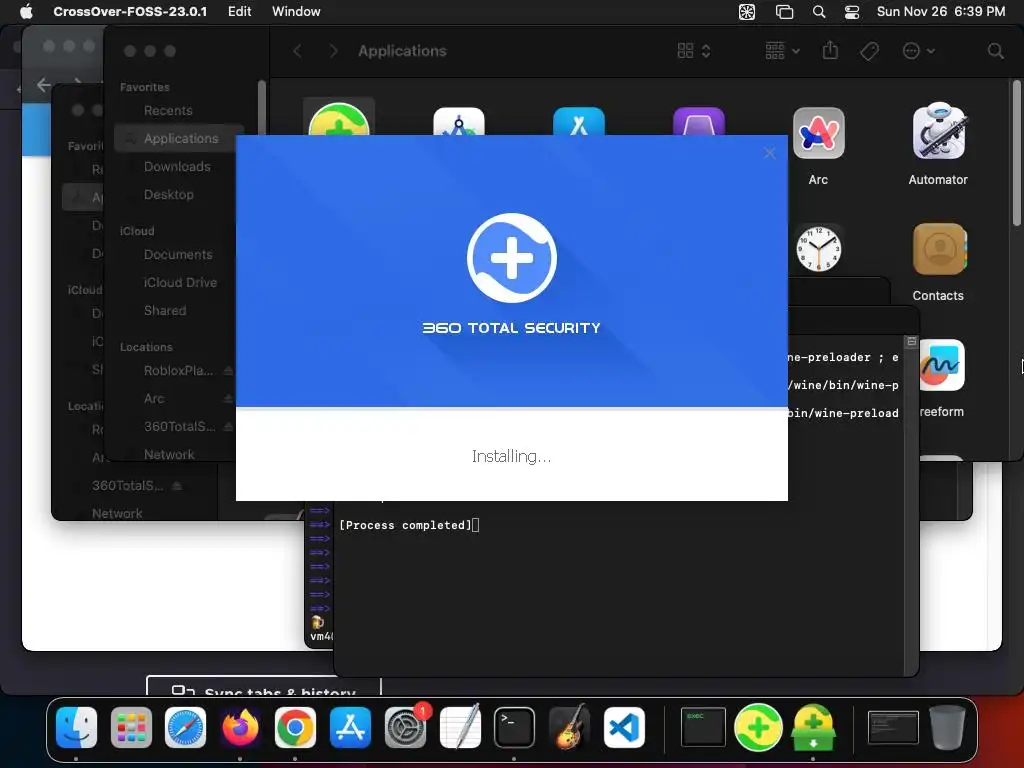The image size is (1024, 768).
Task: Close the 360 Total Security installer
Action: 769,153
